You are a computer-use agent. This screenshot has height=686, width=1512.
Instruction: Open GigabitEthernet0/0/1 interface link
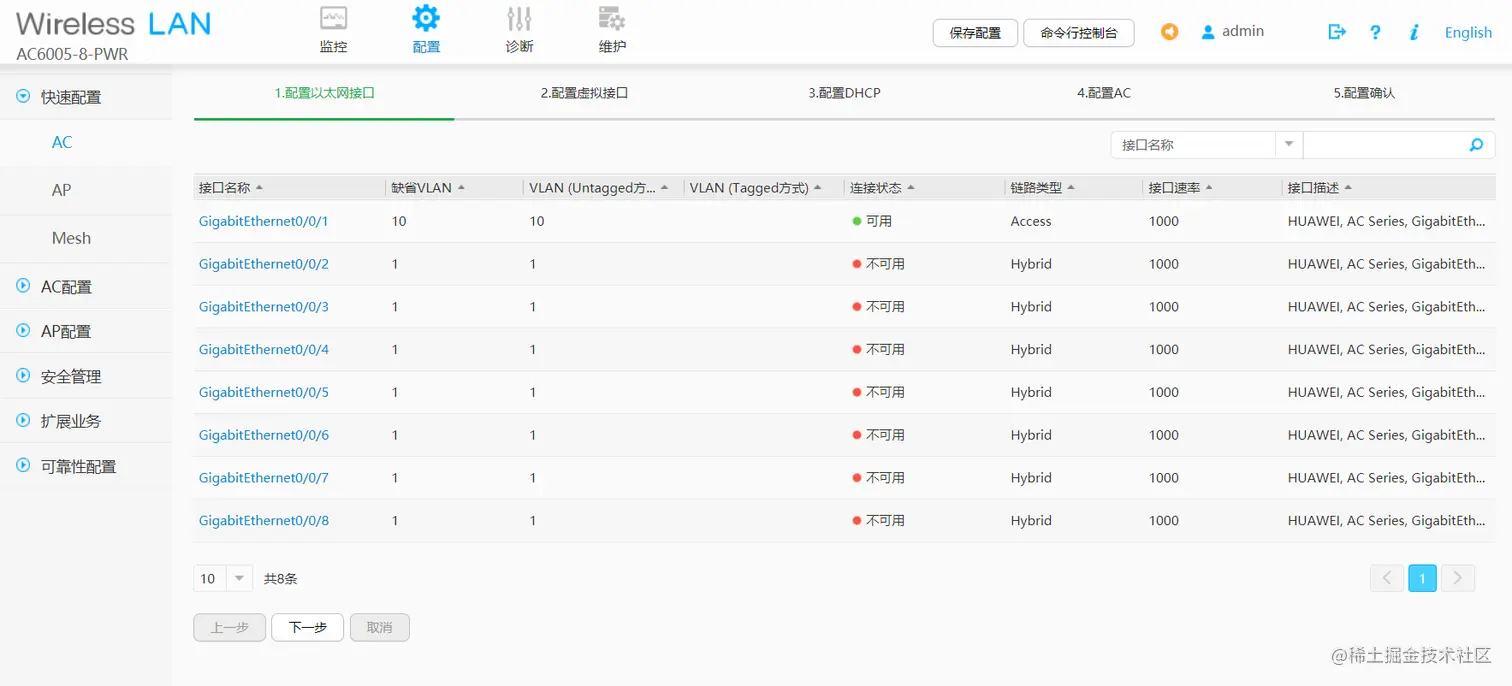coord(264,221)
